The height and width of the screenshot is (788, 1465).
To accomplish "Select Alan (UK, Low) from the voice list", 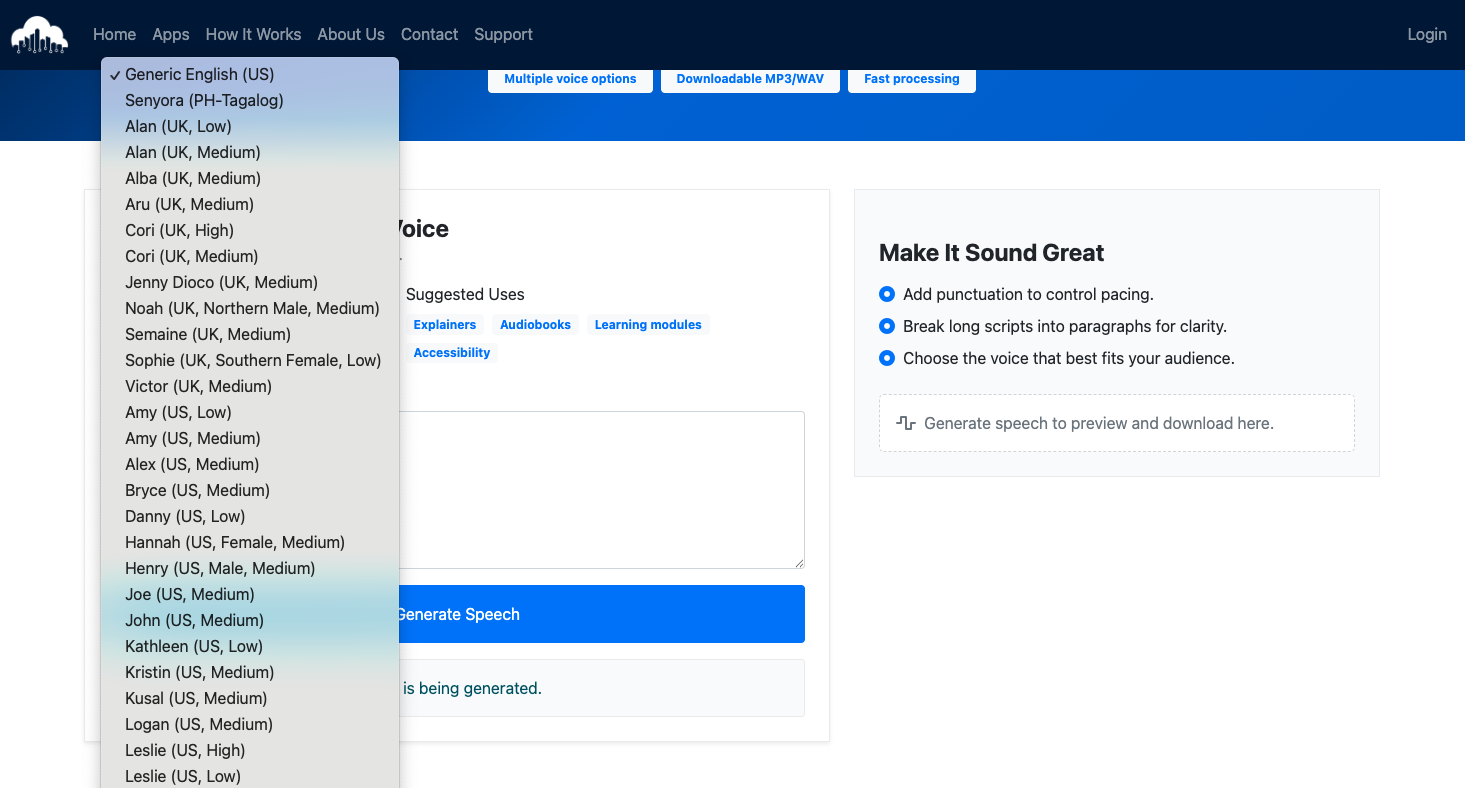I will (178, 126).
